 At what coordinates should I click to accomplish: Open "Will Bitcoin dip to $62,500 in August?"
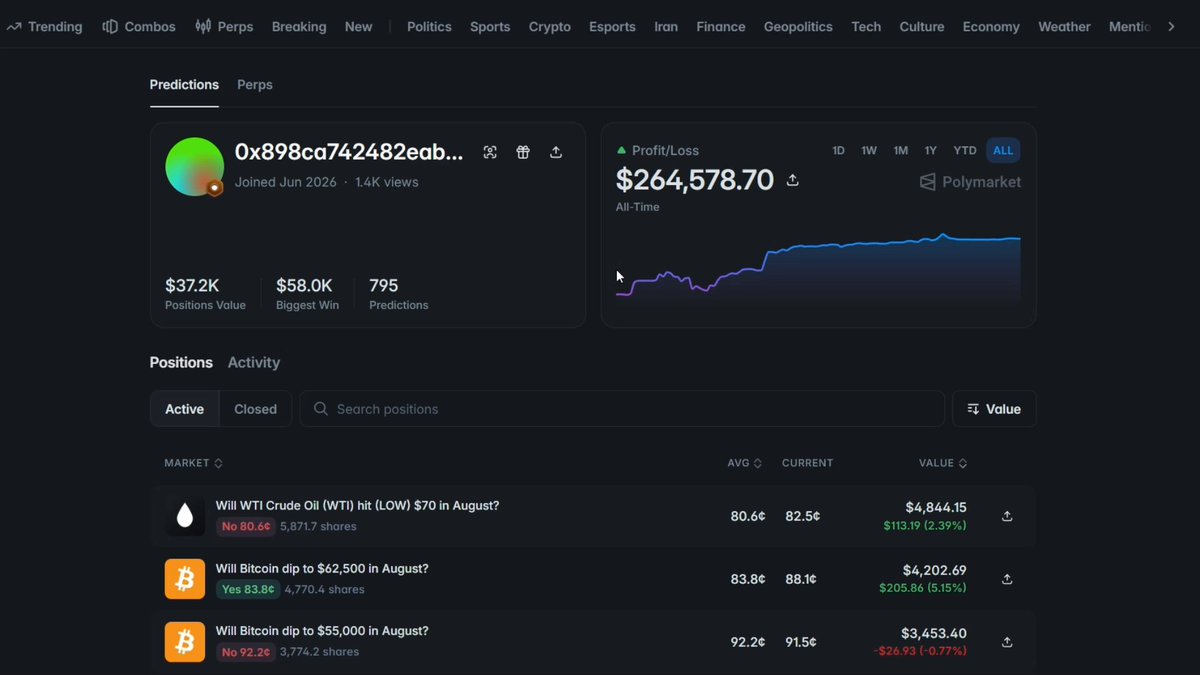pos(322,569)
